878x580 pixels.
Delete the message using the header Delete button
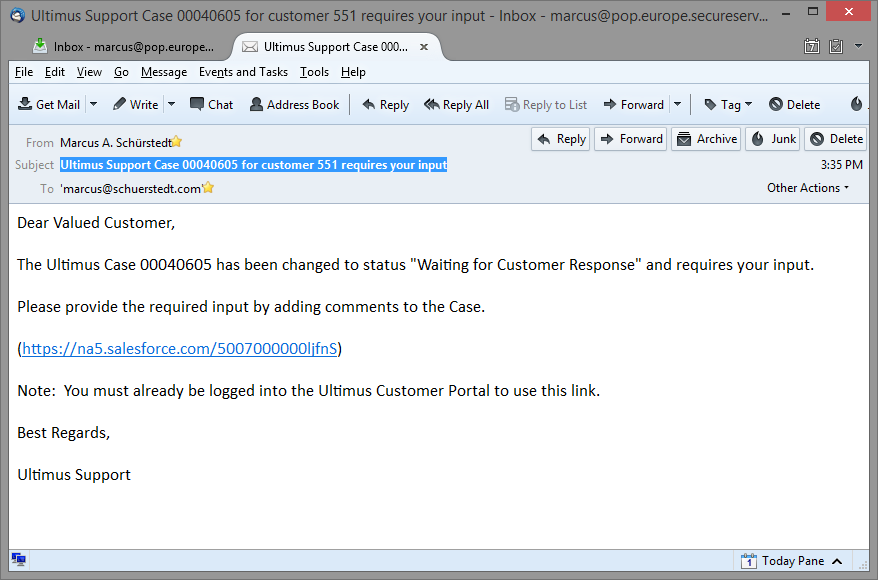[836, 139]
